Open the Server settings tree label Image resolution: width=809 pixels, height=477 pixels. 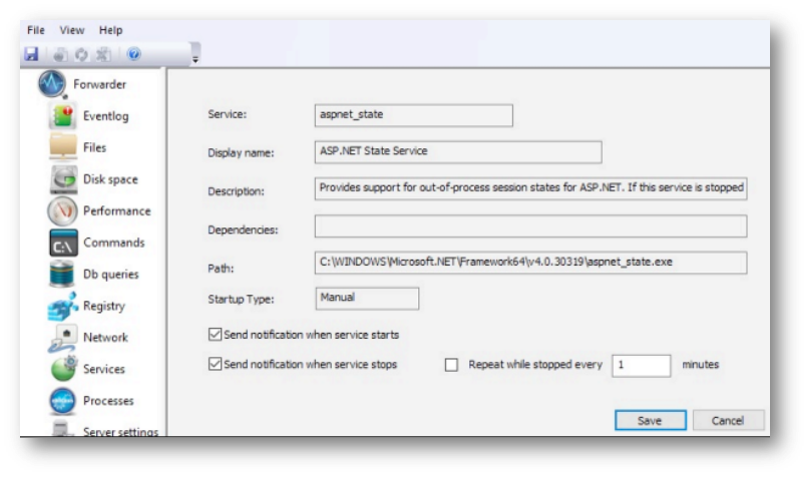(121, 432)
